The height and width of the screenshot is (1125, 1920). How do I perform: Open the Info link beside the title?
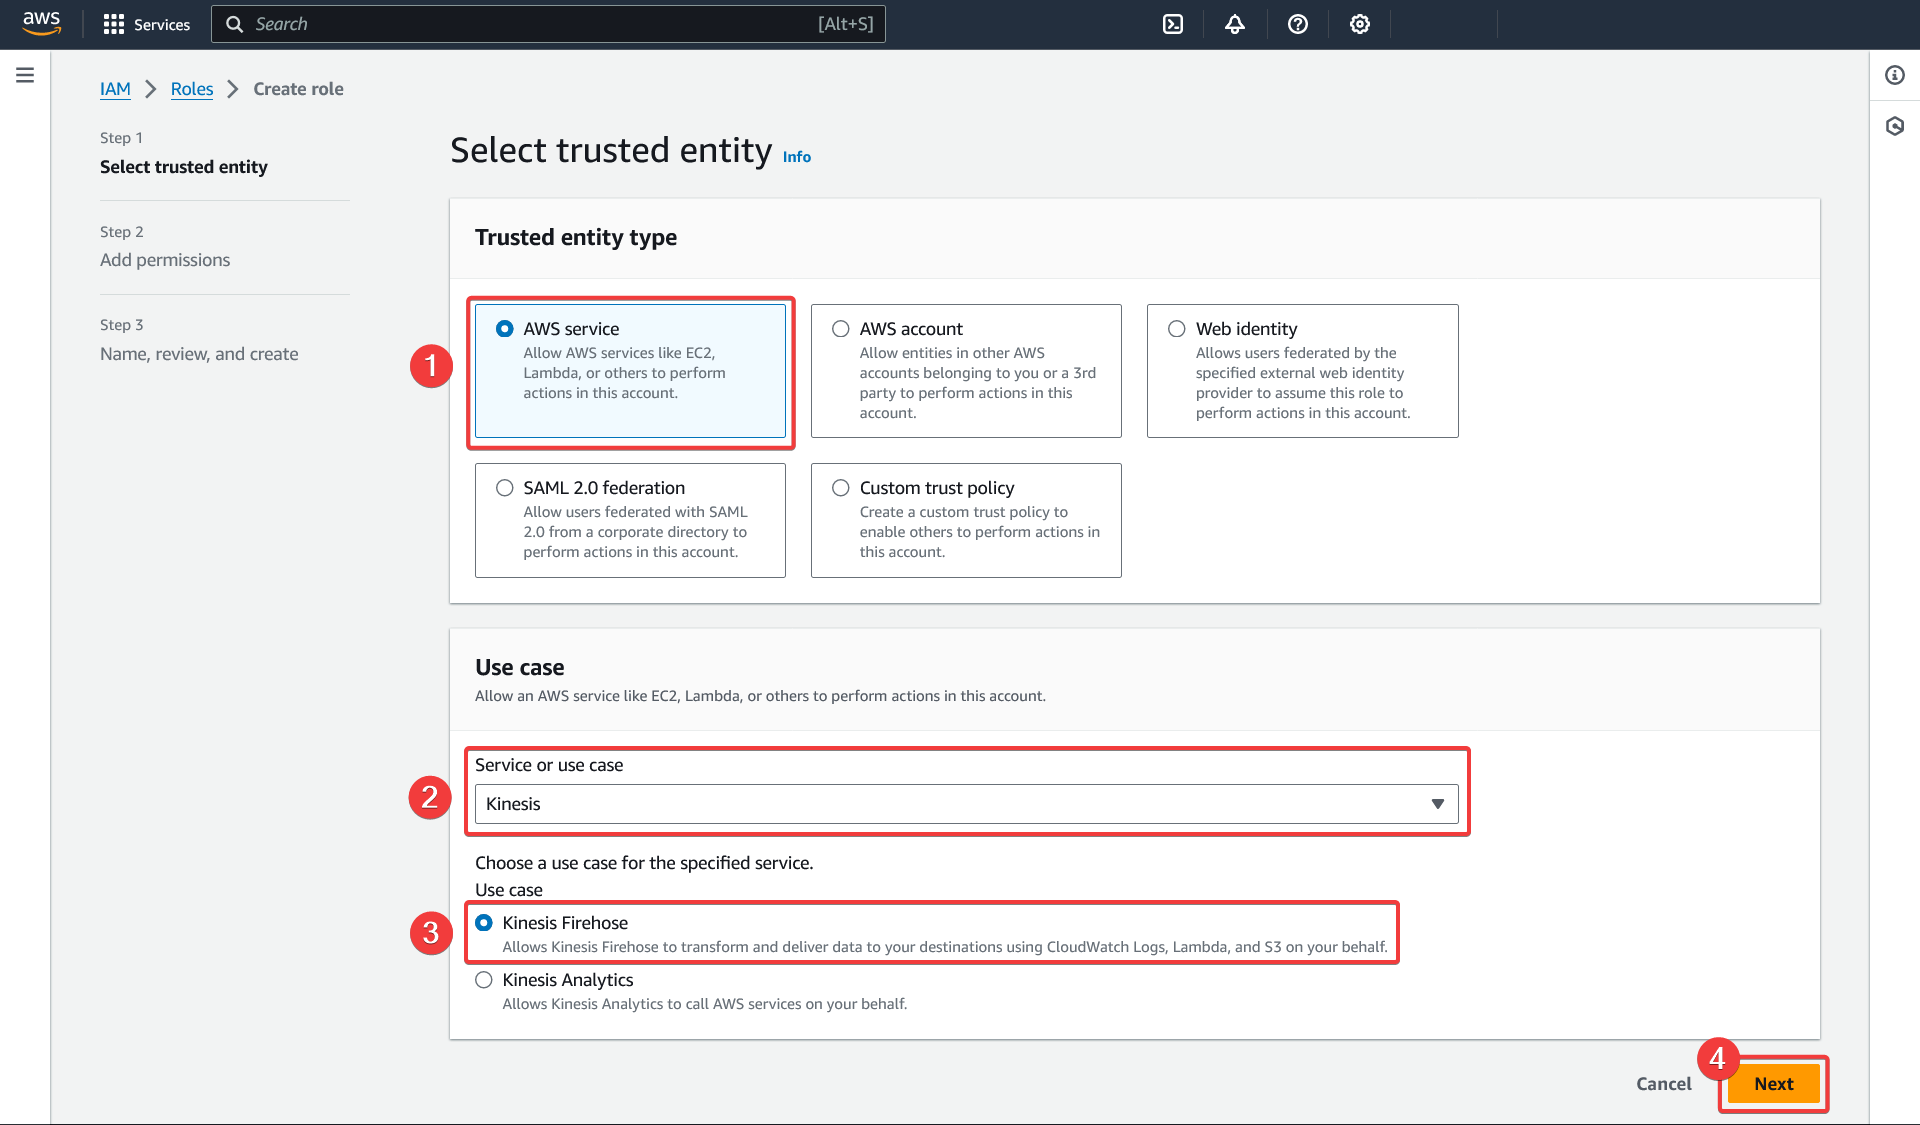[x=797, y=157]
